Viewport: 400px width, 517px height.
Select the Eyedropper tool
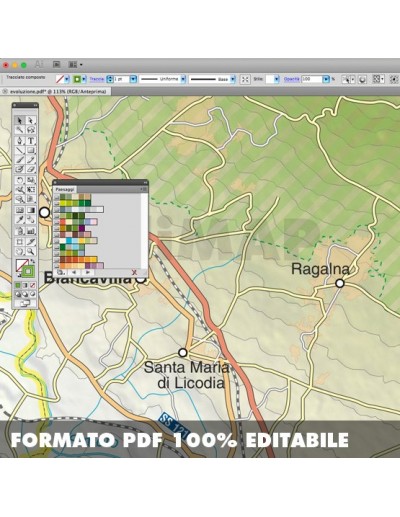[20, 220]
